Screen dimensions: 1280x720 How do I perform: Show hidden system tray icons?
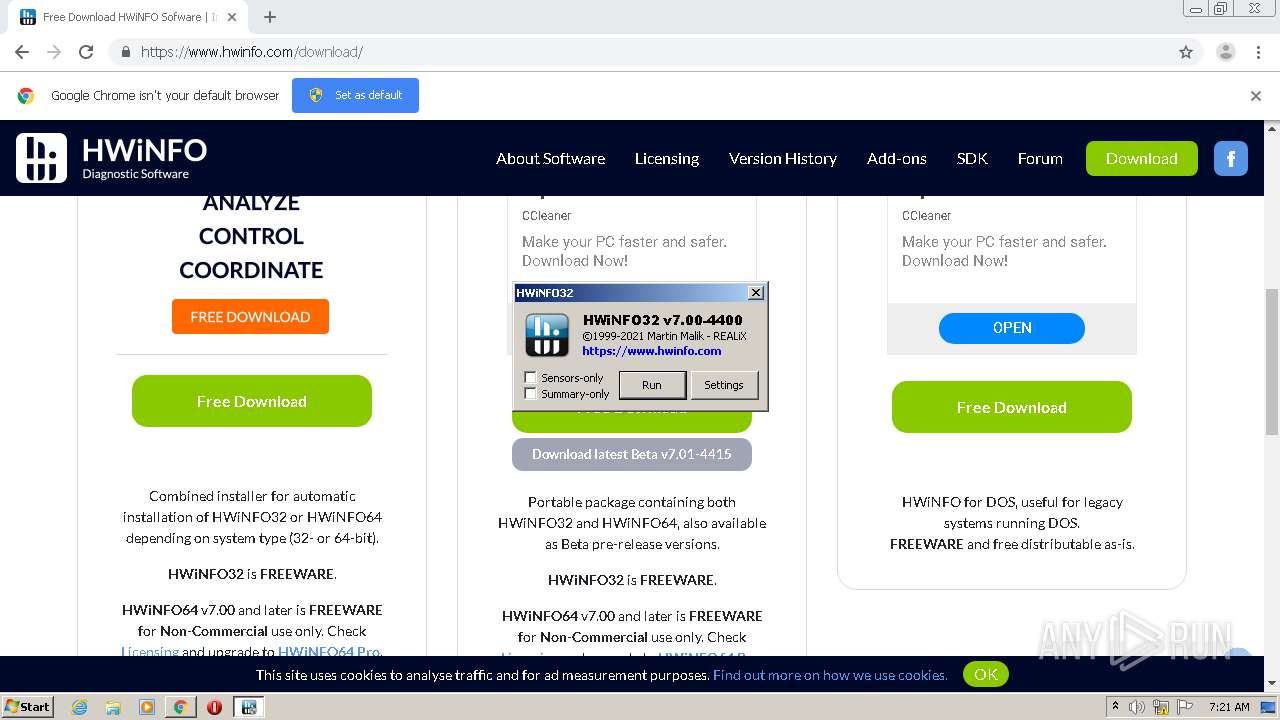coord(1116,706)
